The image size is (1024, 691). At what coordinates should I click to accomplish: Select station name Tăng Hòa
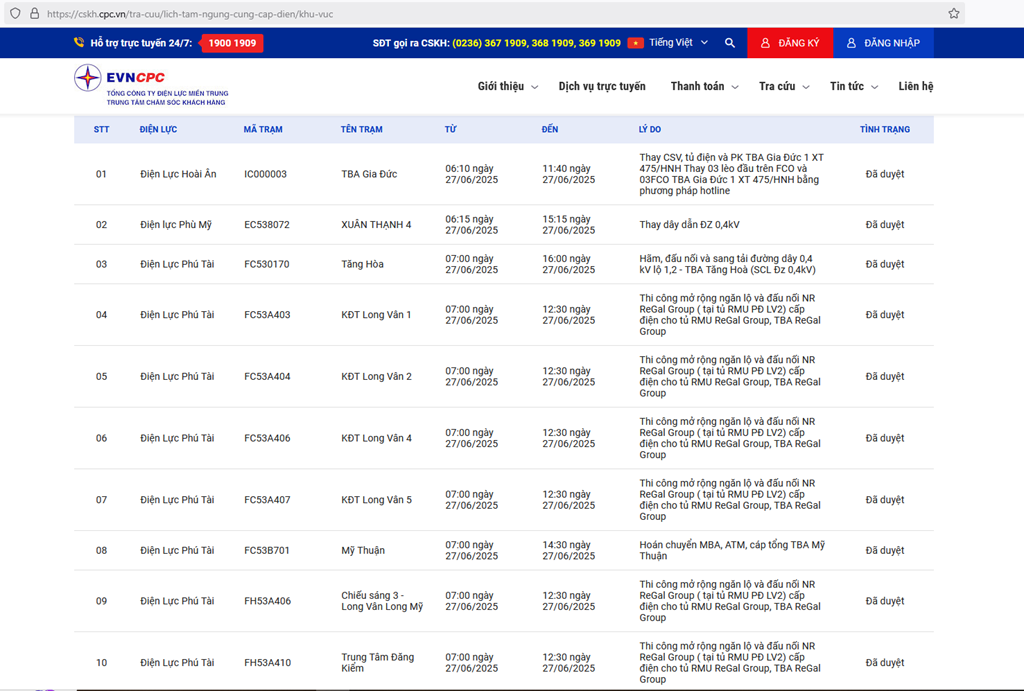[x=362, y=264]
